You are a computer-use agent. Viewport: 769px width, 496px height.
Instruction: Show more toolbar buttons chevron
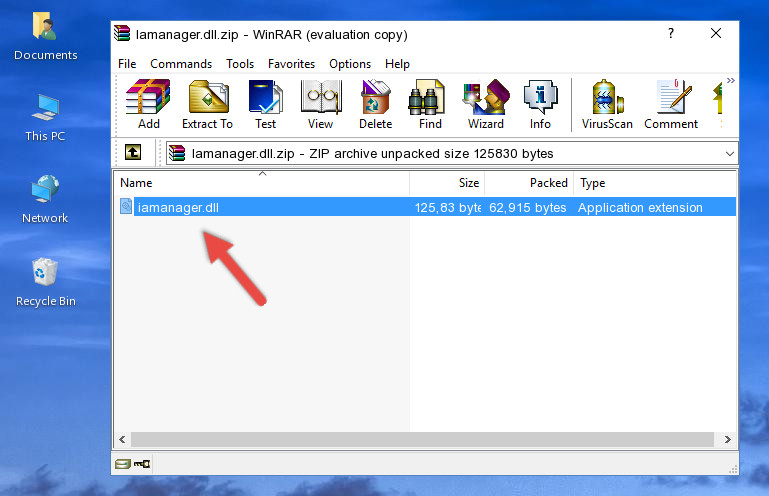pos(731,80)
